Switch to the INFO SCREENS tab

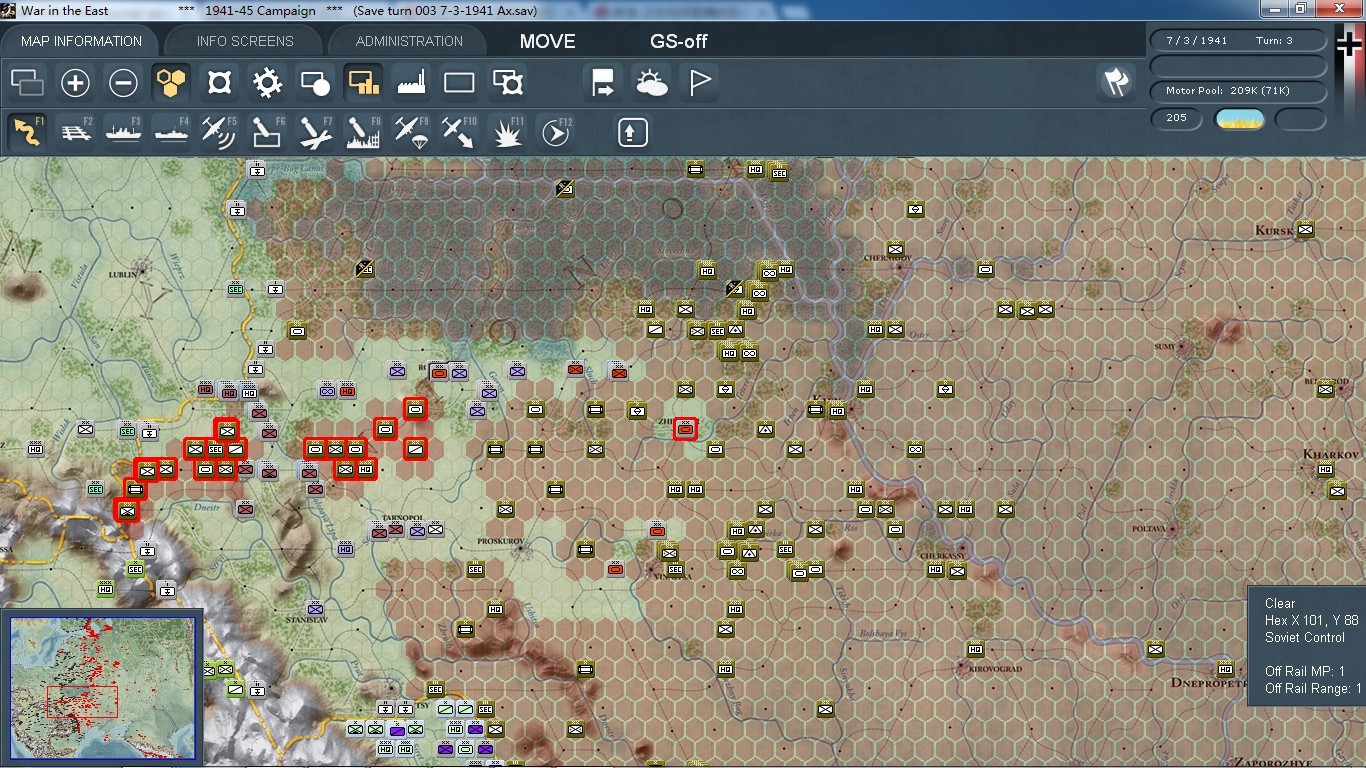pyautogui.click(x=245, y=41)
